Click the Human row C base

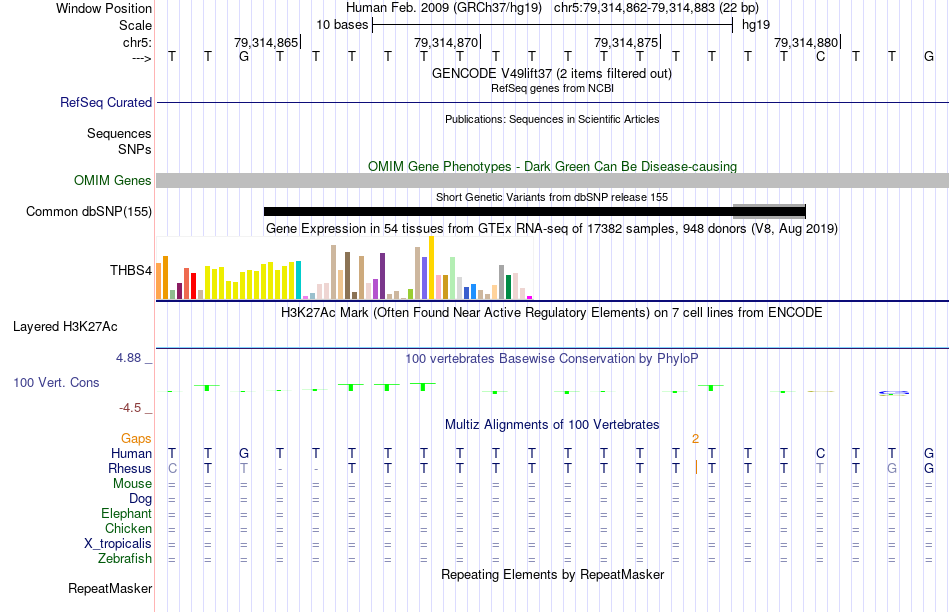(x=820, y=453)
